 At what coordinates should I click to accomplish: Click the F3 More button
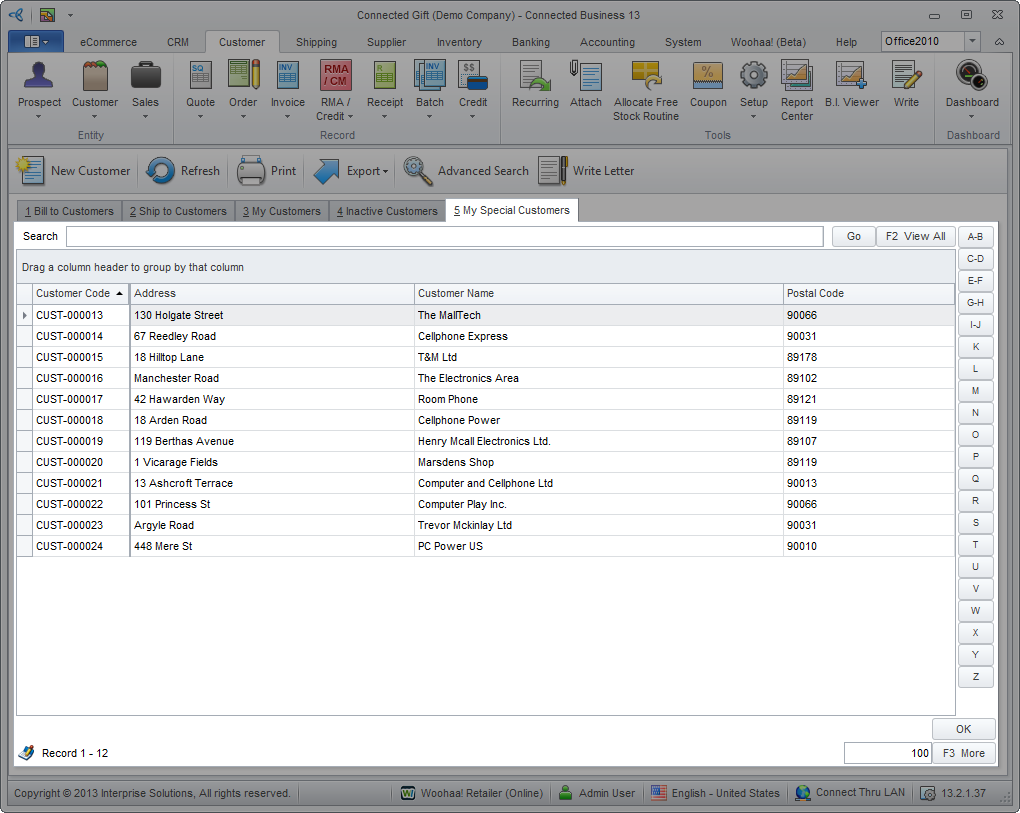(x=964, y=753)
